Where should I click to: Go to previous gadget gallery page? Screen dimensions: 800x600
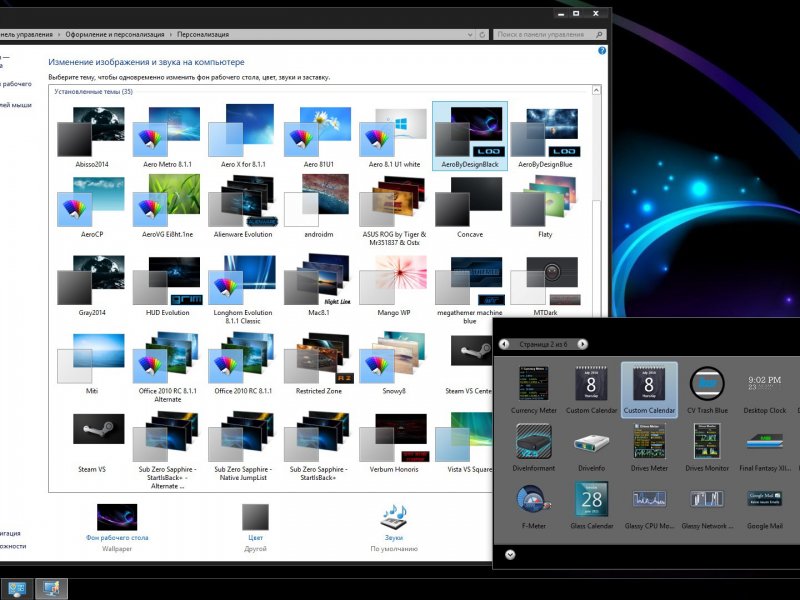click(504, 344)
